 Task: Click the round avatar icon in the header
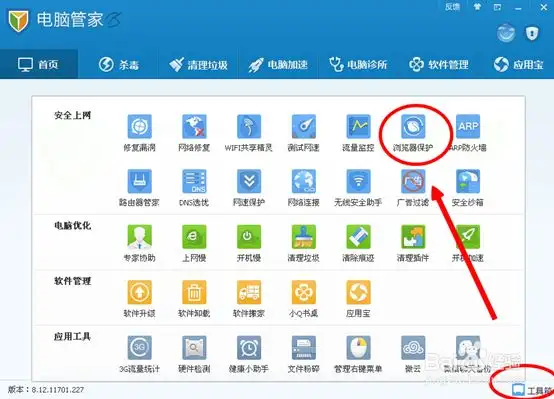click(506, 33)
